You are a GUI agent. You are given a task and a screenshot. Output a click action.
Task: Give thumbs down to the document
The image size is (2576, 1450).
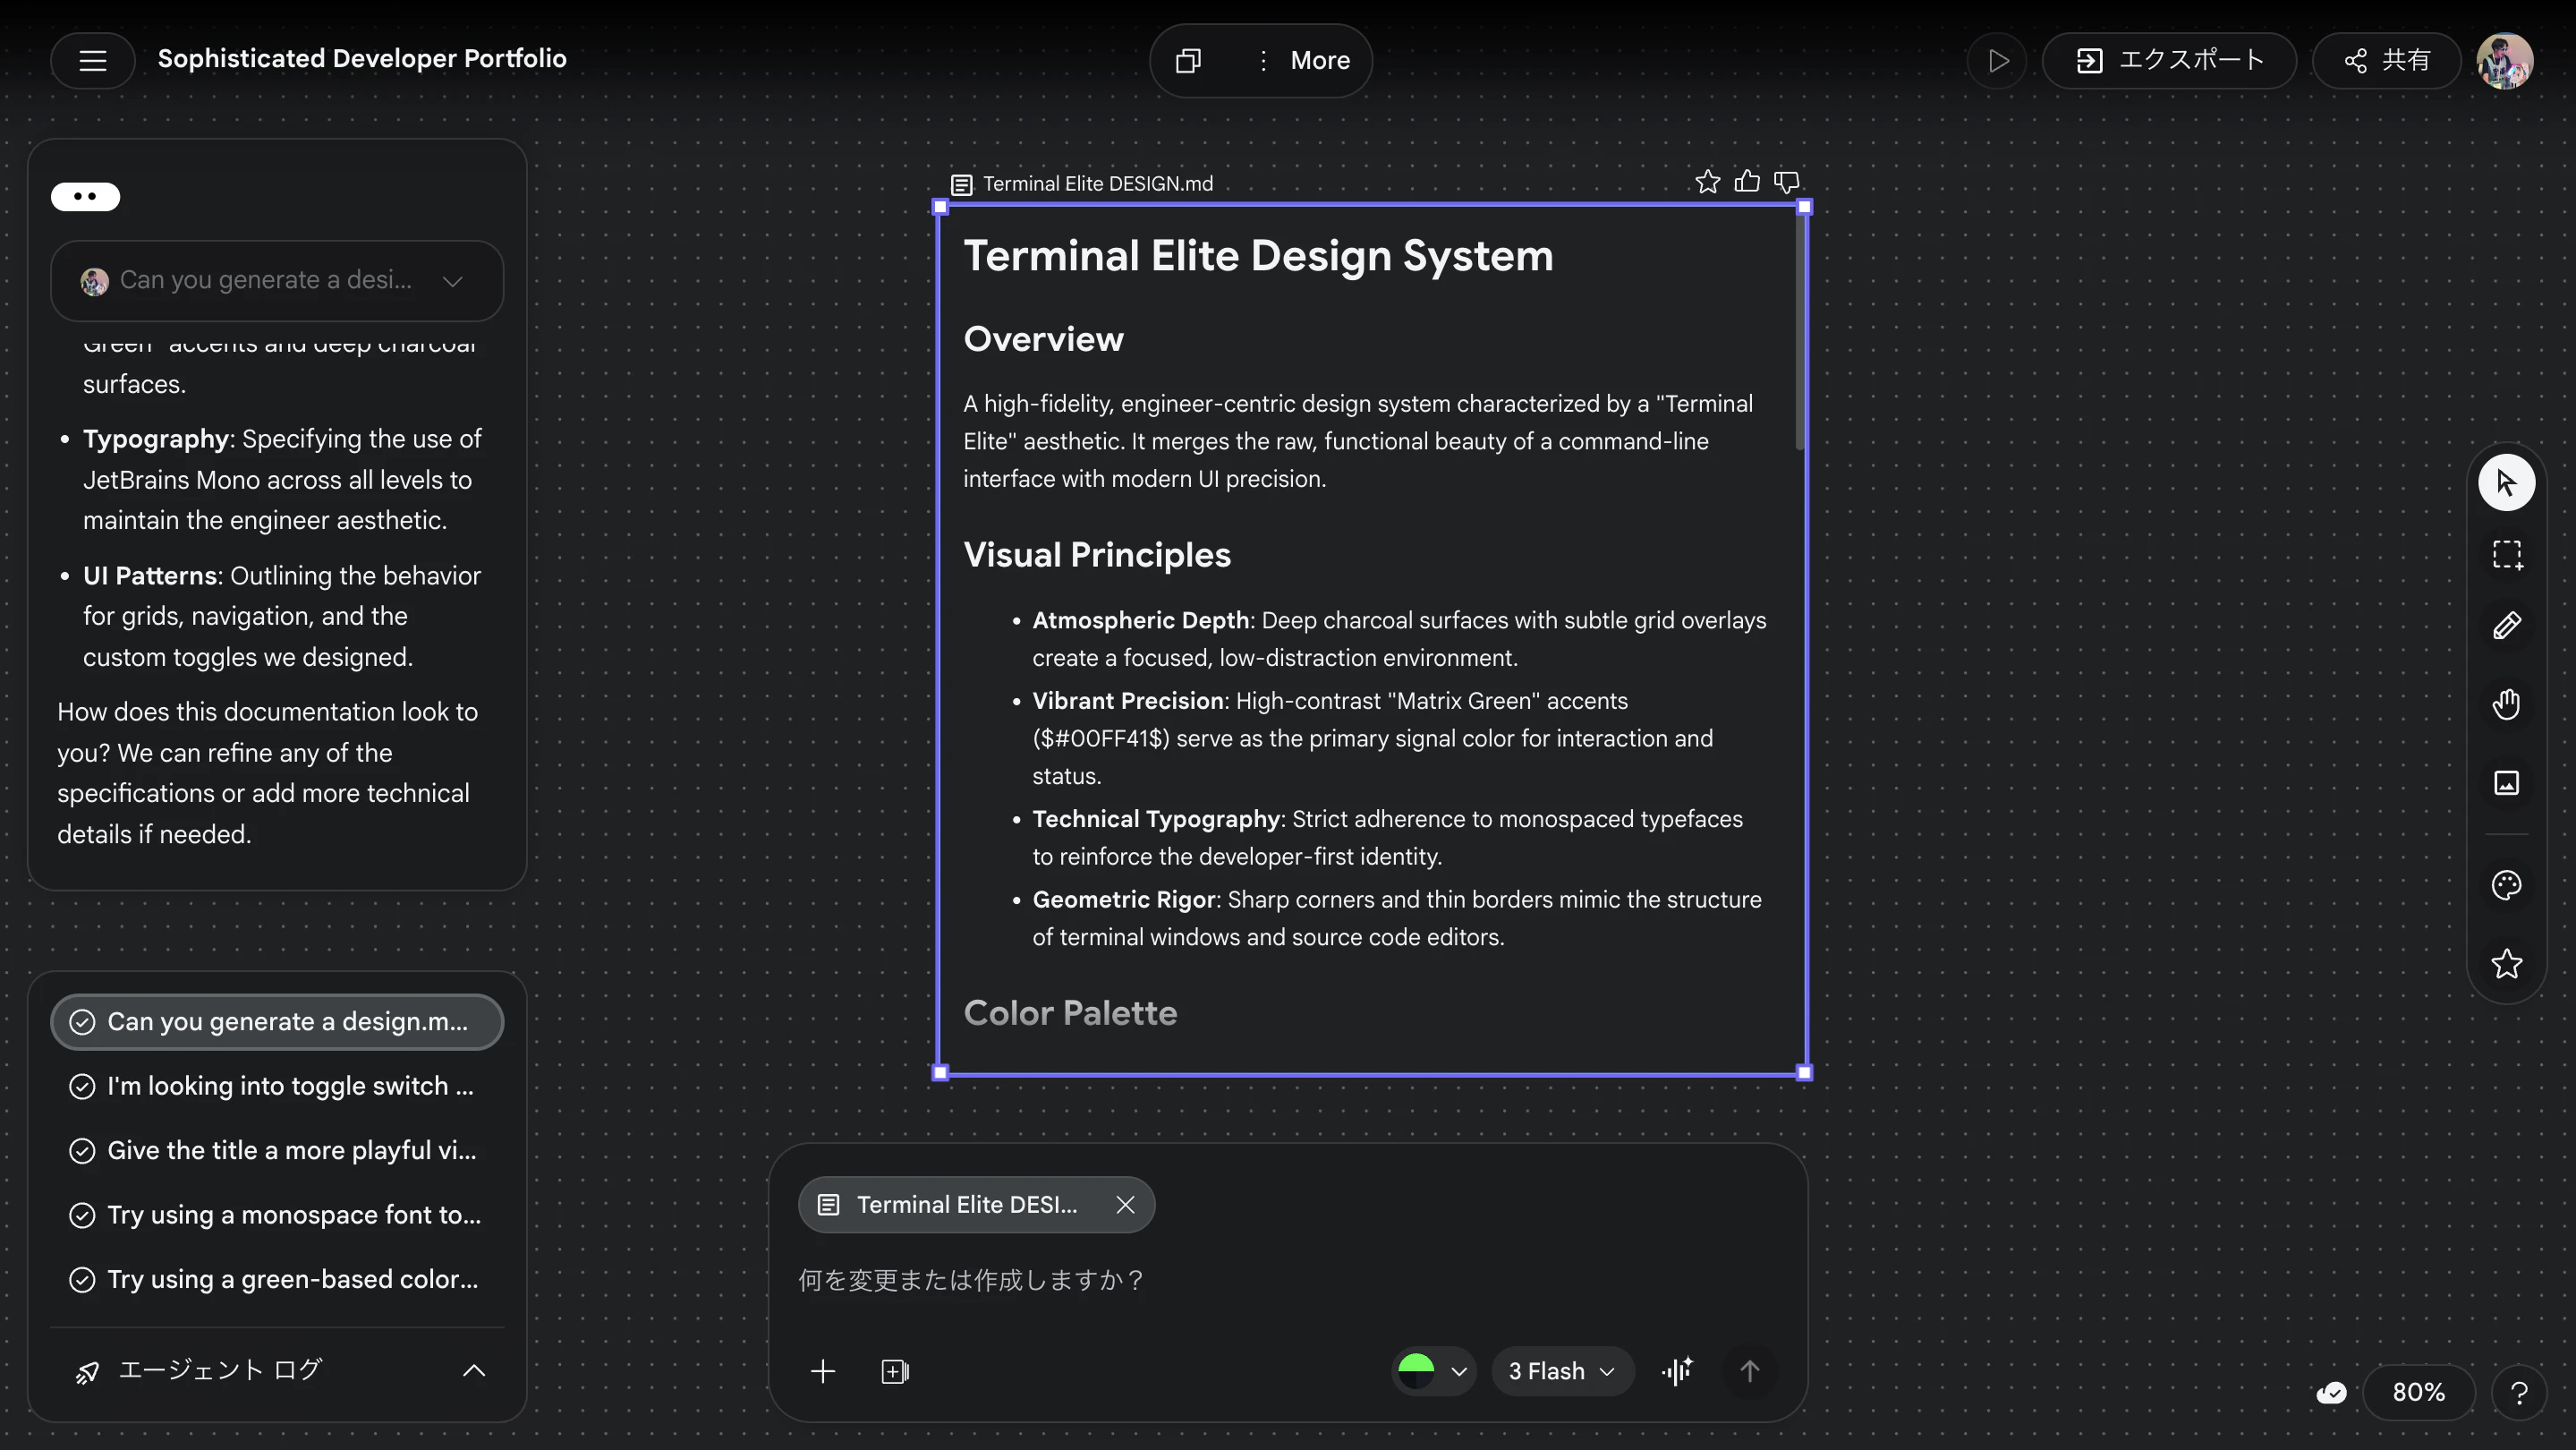click(x=1786, y=182)
